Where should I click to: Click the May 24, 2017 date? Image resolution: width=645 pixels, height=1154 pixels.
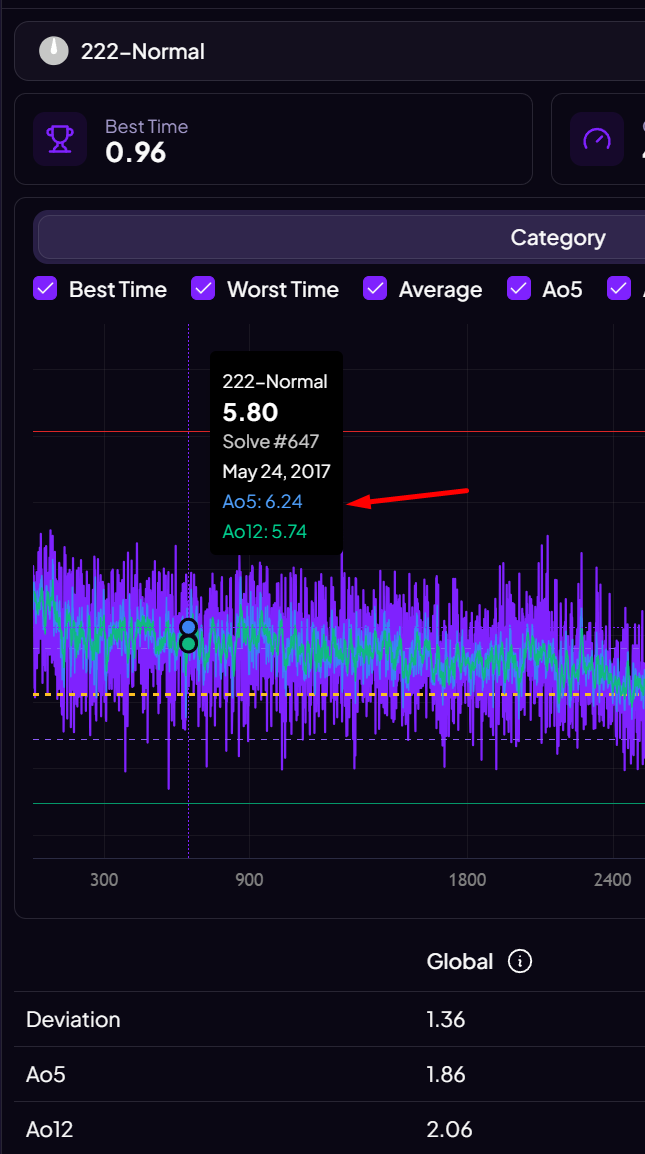tap(276, 471)
